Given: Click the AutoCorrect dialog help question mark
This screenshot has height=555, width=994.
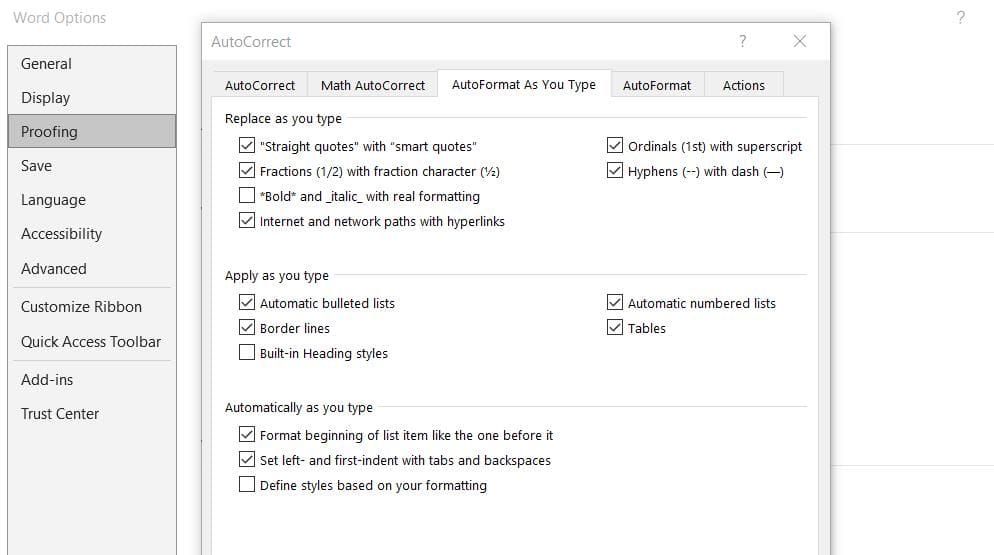Looking at the screenshot, I should point(742,41).
